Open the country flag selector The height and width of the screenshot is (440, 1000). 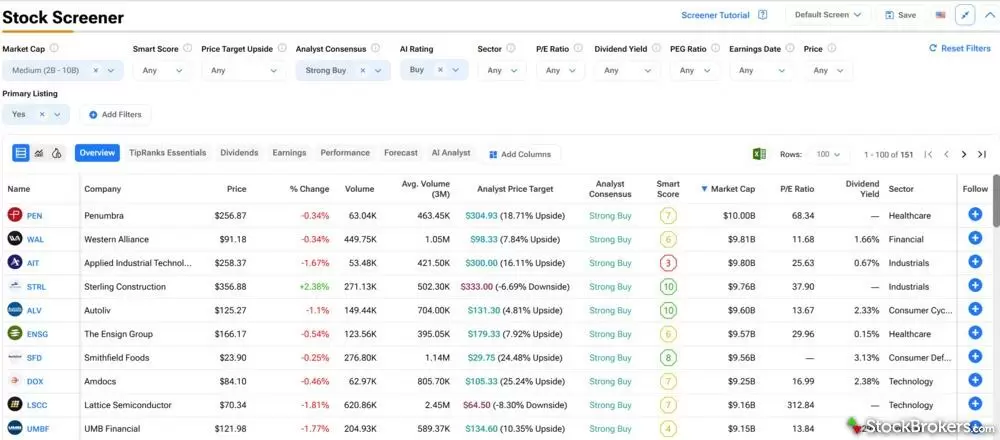tap(940, 15)
